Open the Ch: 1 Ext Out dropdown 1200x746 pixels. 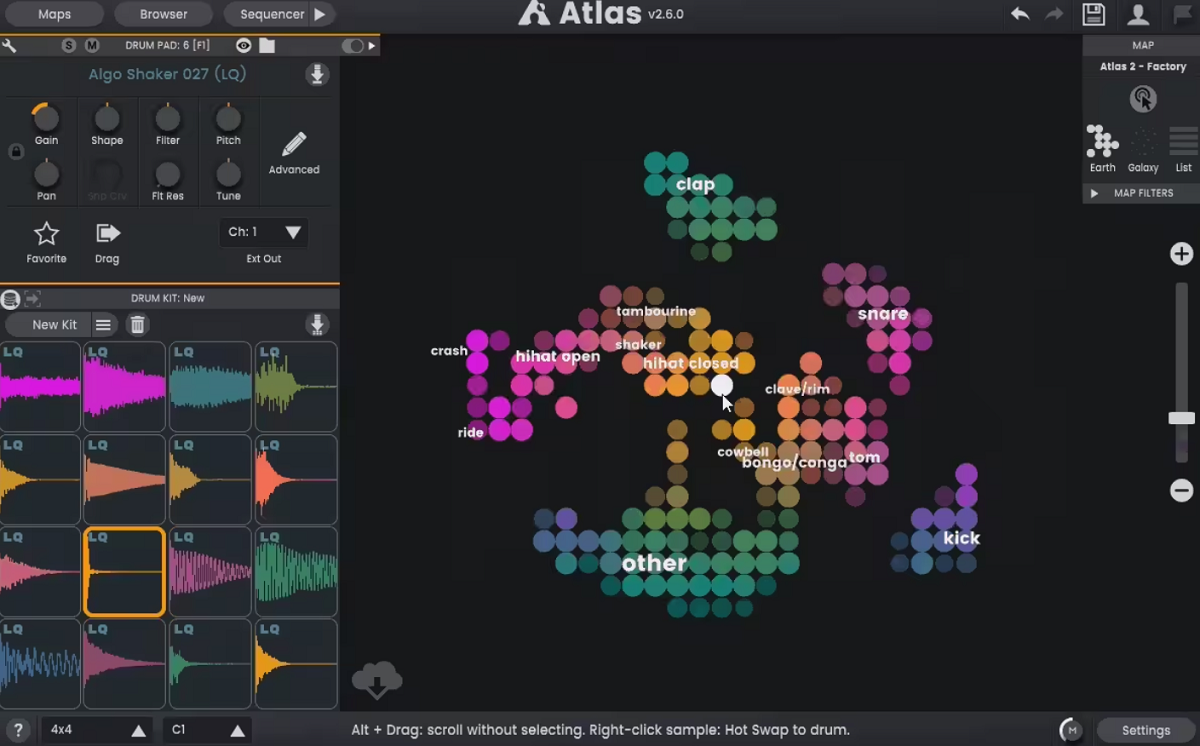(x=264, y=232)
